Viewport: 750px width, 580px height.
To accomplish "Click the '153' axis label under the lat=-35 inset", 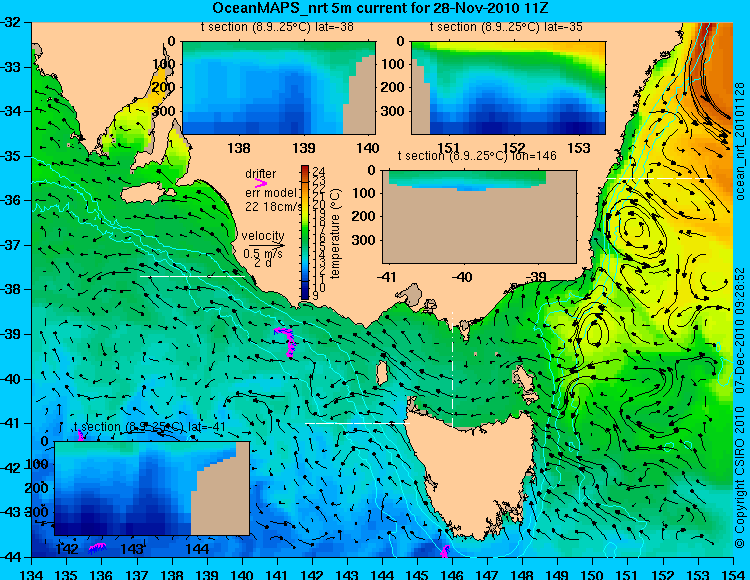I will pyautogui.click(x=579, y=148).
